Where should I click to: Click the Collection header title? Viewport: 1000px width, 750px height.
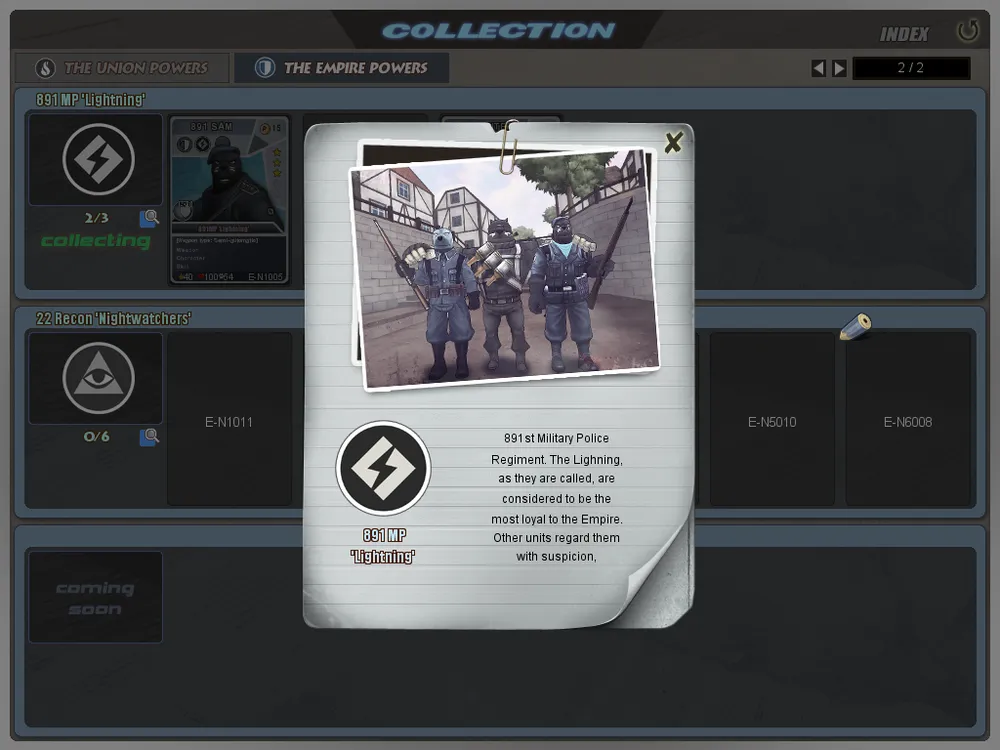click(x=499, y=31)
